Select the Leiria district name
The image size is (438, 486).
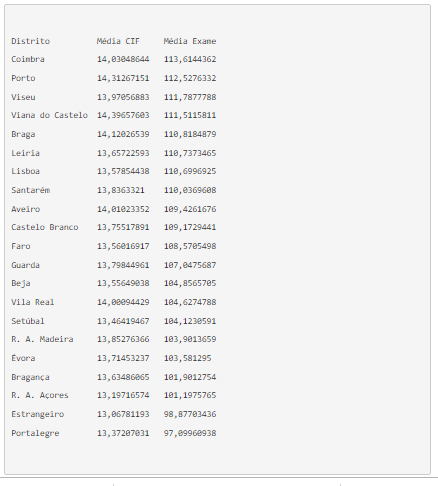[x=25, y=153]
